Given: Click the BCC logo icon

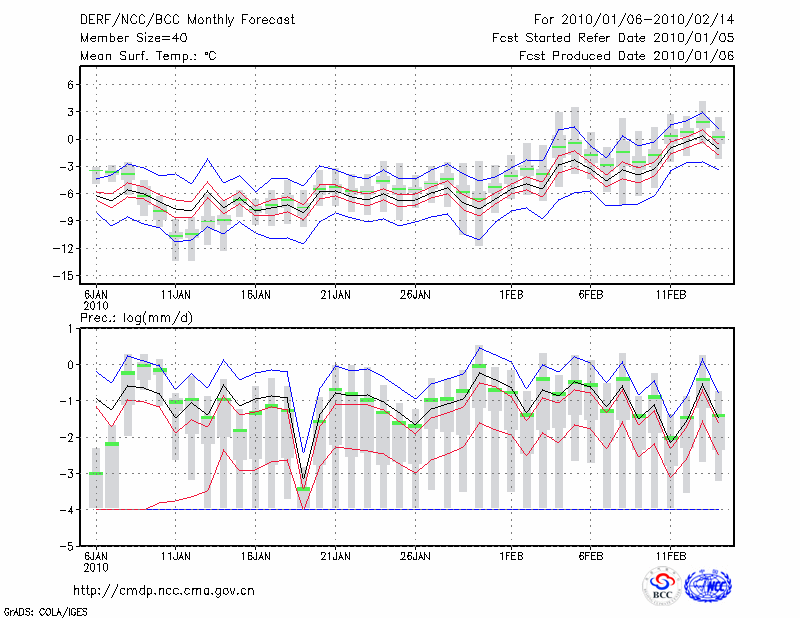Looking at the screenshot, I should [662, 586].
